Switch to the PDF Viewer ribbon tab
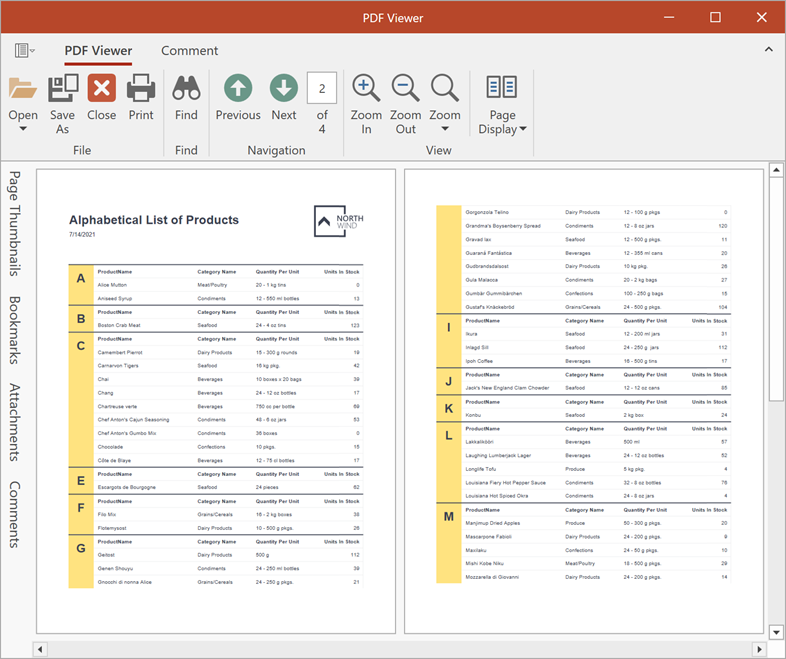The image size is (786, 659). (x=98, y=51)
